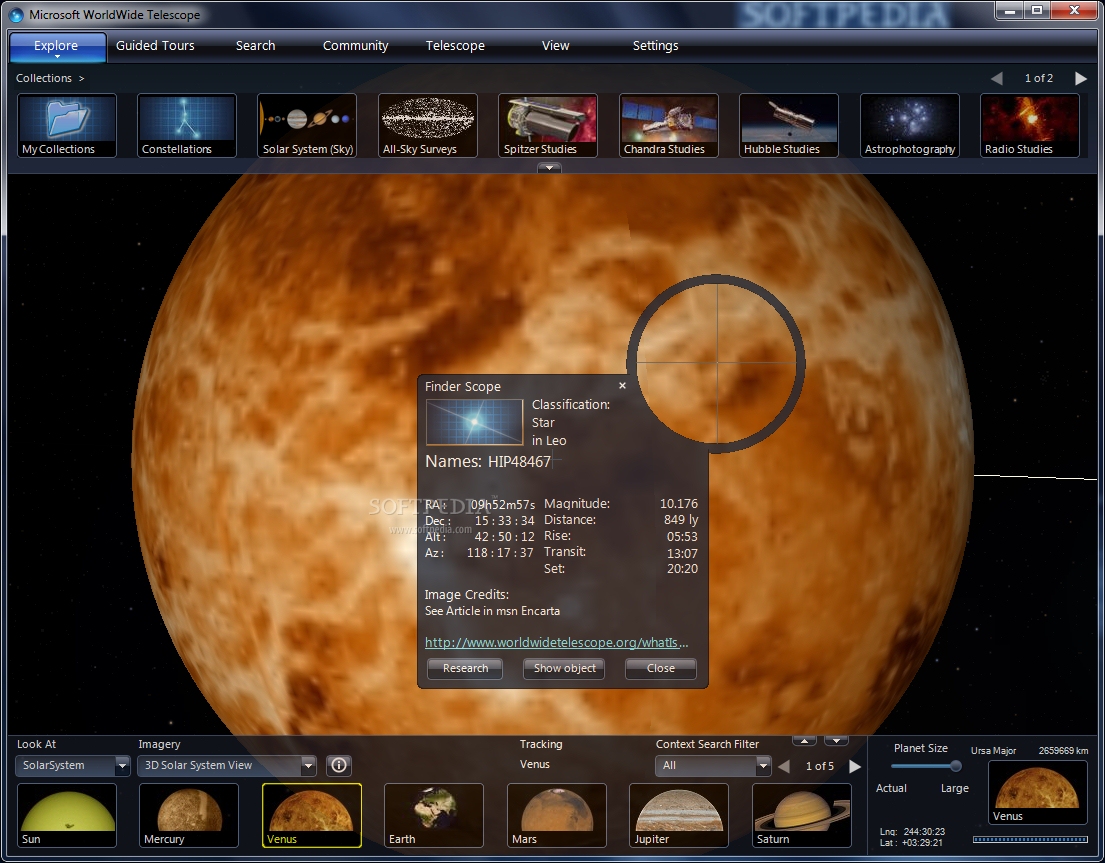Click the Distance value 849 ly
The height and width of the screenshot is (863, 1105).
(681, 520)
